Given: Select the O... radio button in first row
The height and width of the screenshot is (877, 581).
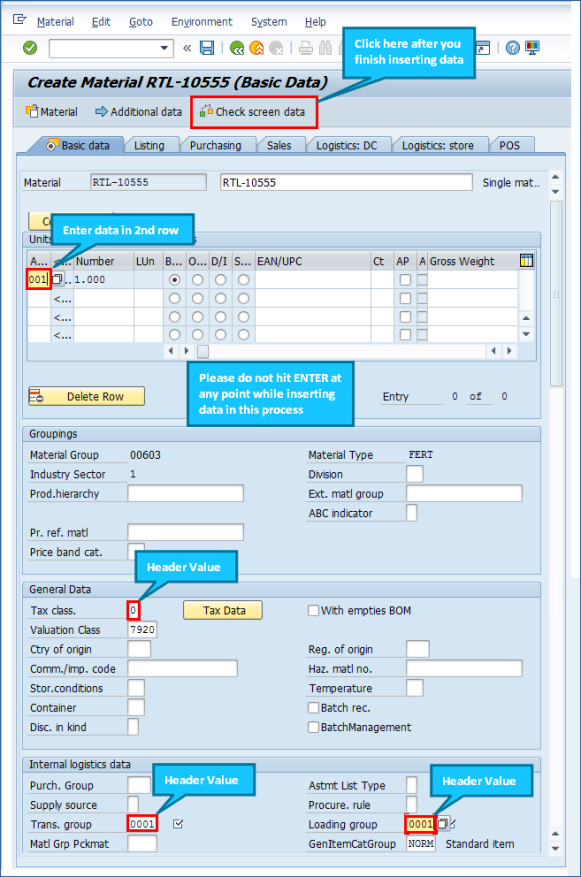Looking at the screenshot, I should point(197,280).
